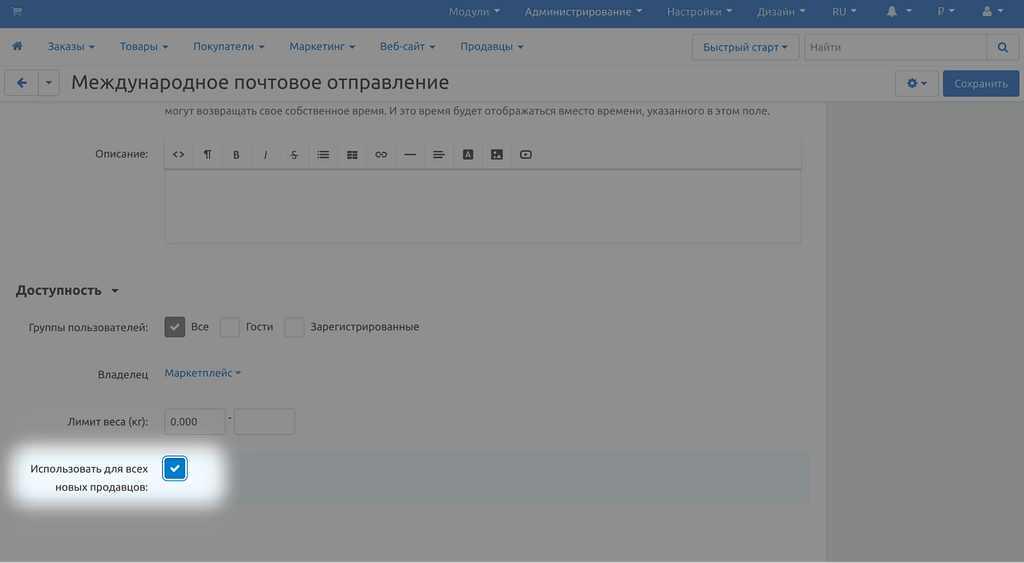The image size is (1024, 563).
Task: Click the bold formatting icon in editor
Action: [236, 155]
